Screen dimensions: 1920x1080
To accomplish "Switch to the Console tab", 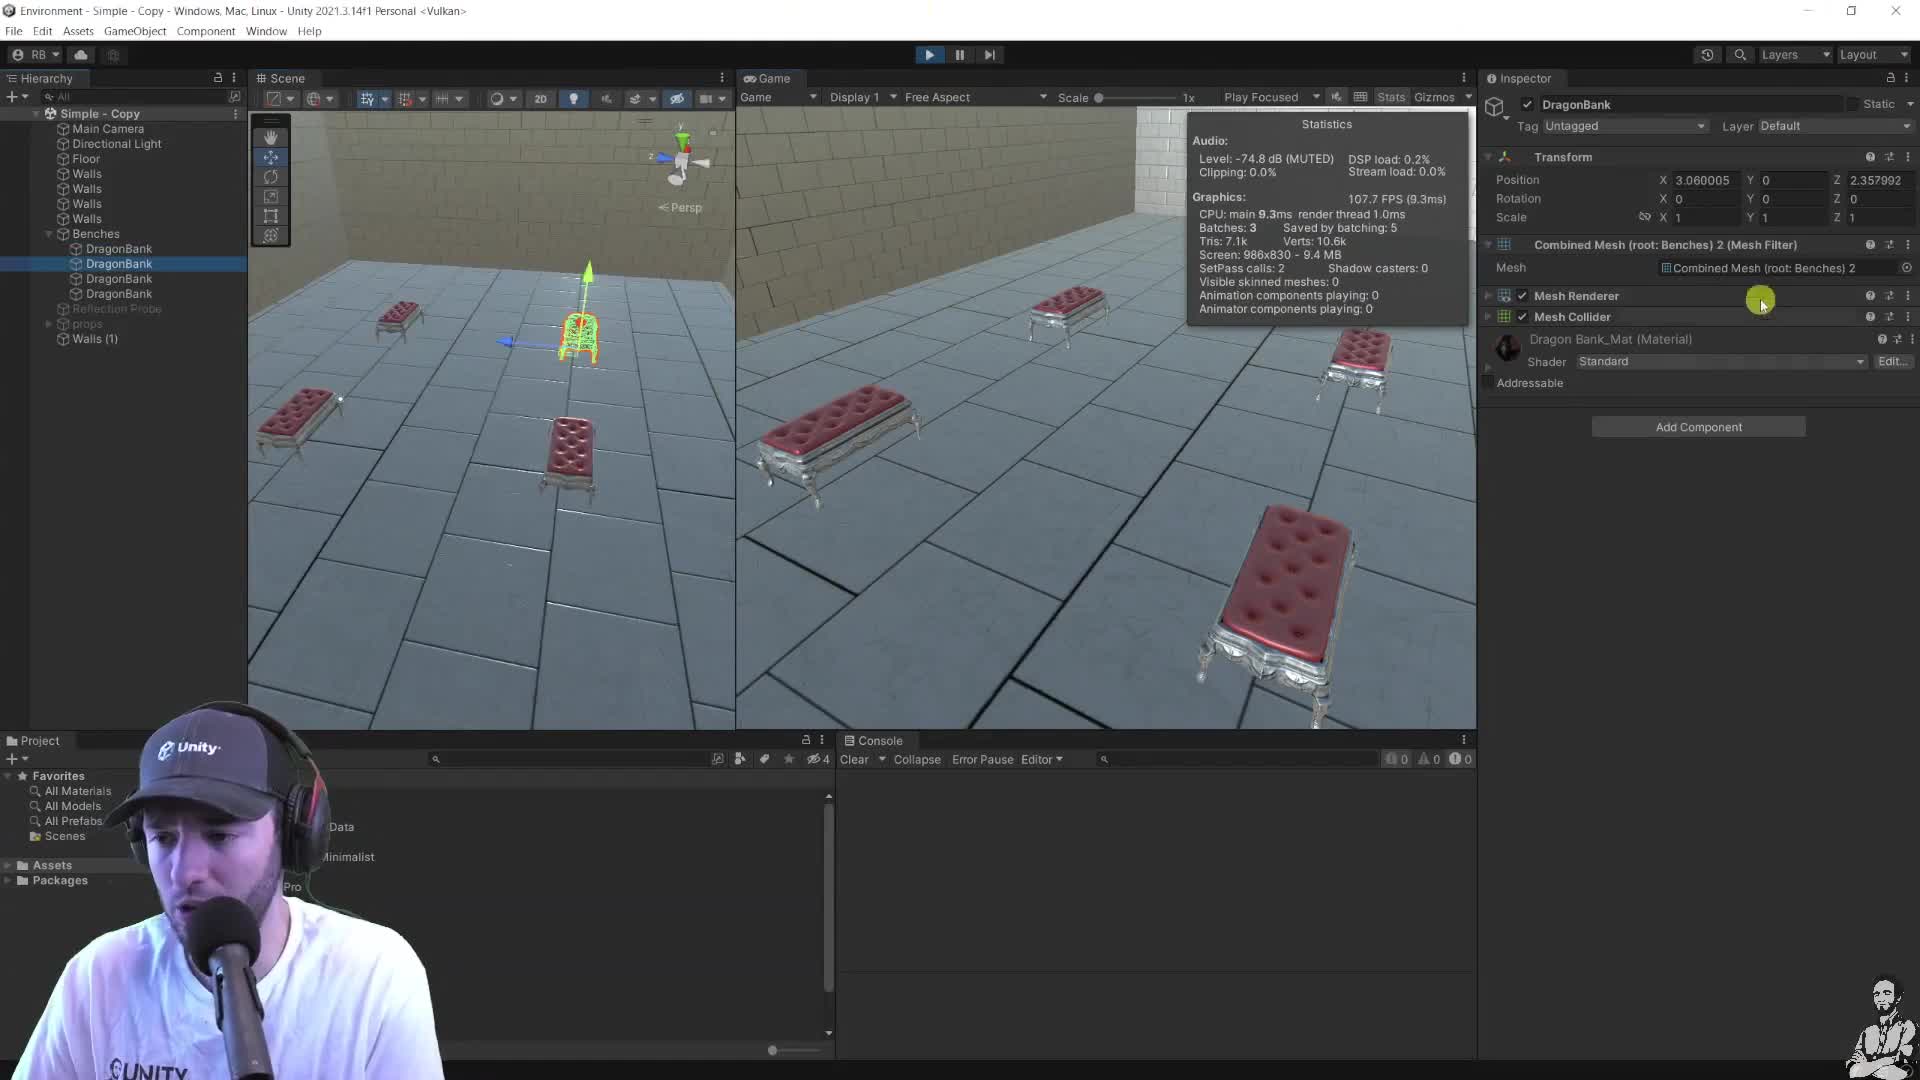I will (x=880, y=740).
